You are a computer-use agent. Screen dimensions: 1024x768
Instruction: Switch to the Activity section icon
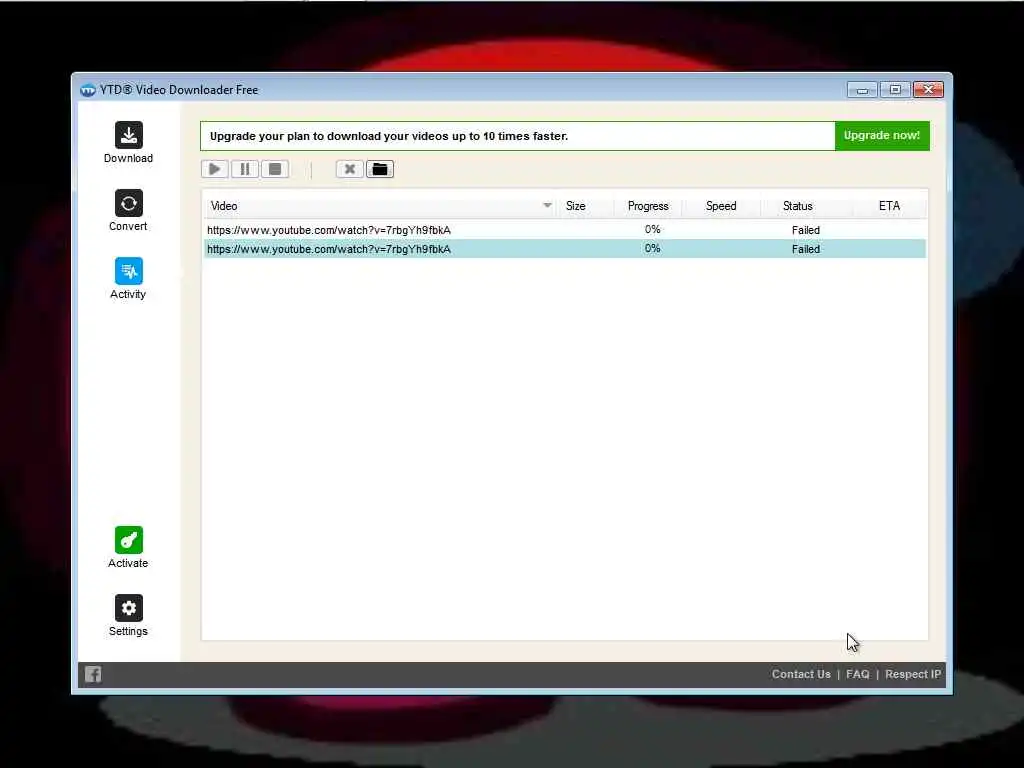tap(129, 271)
